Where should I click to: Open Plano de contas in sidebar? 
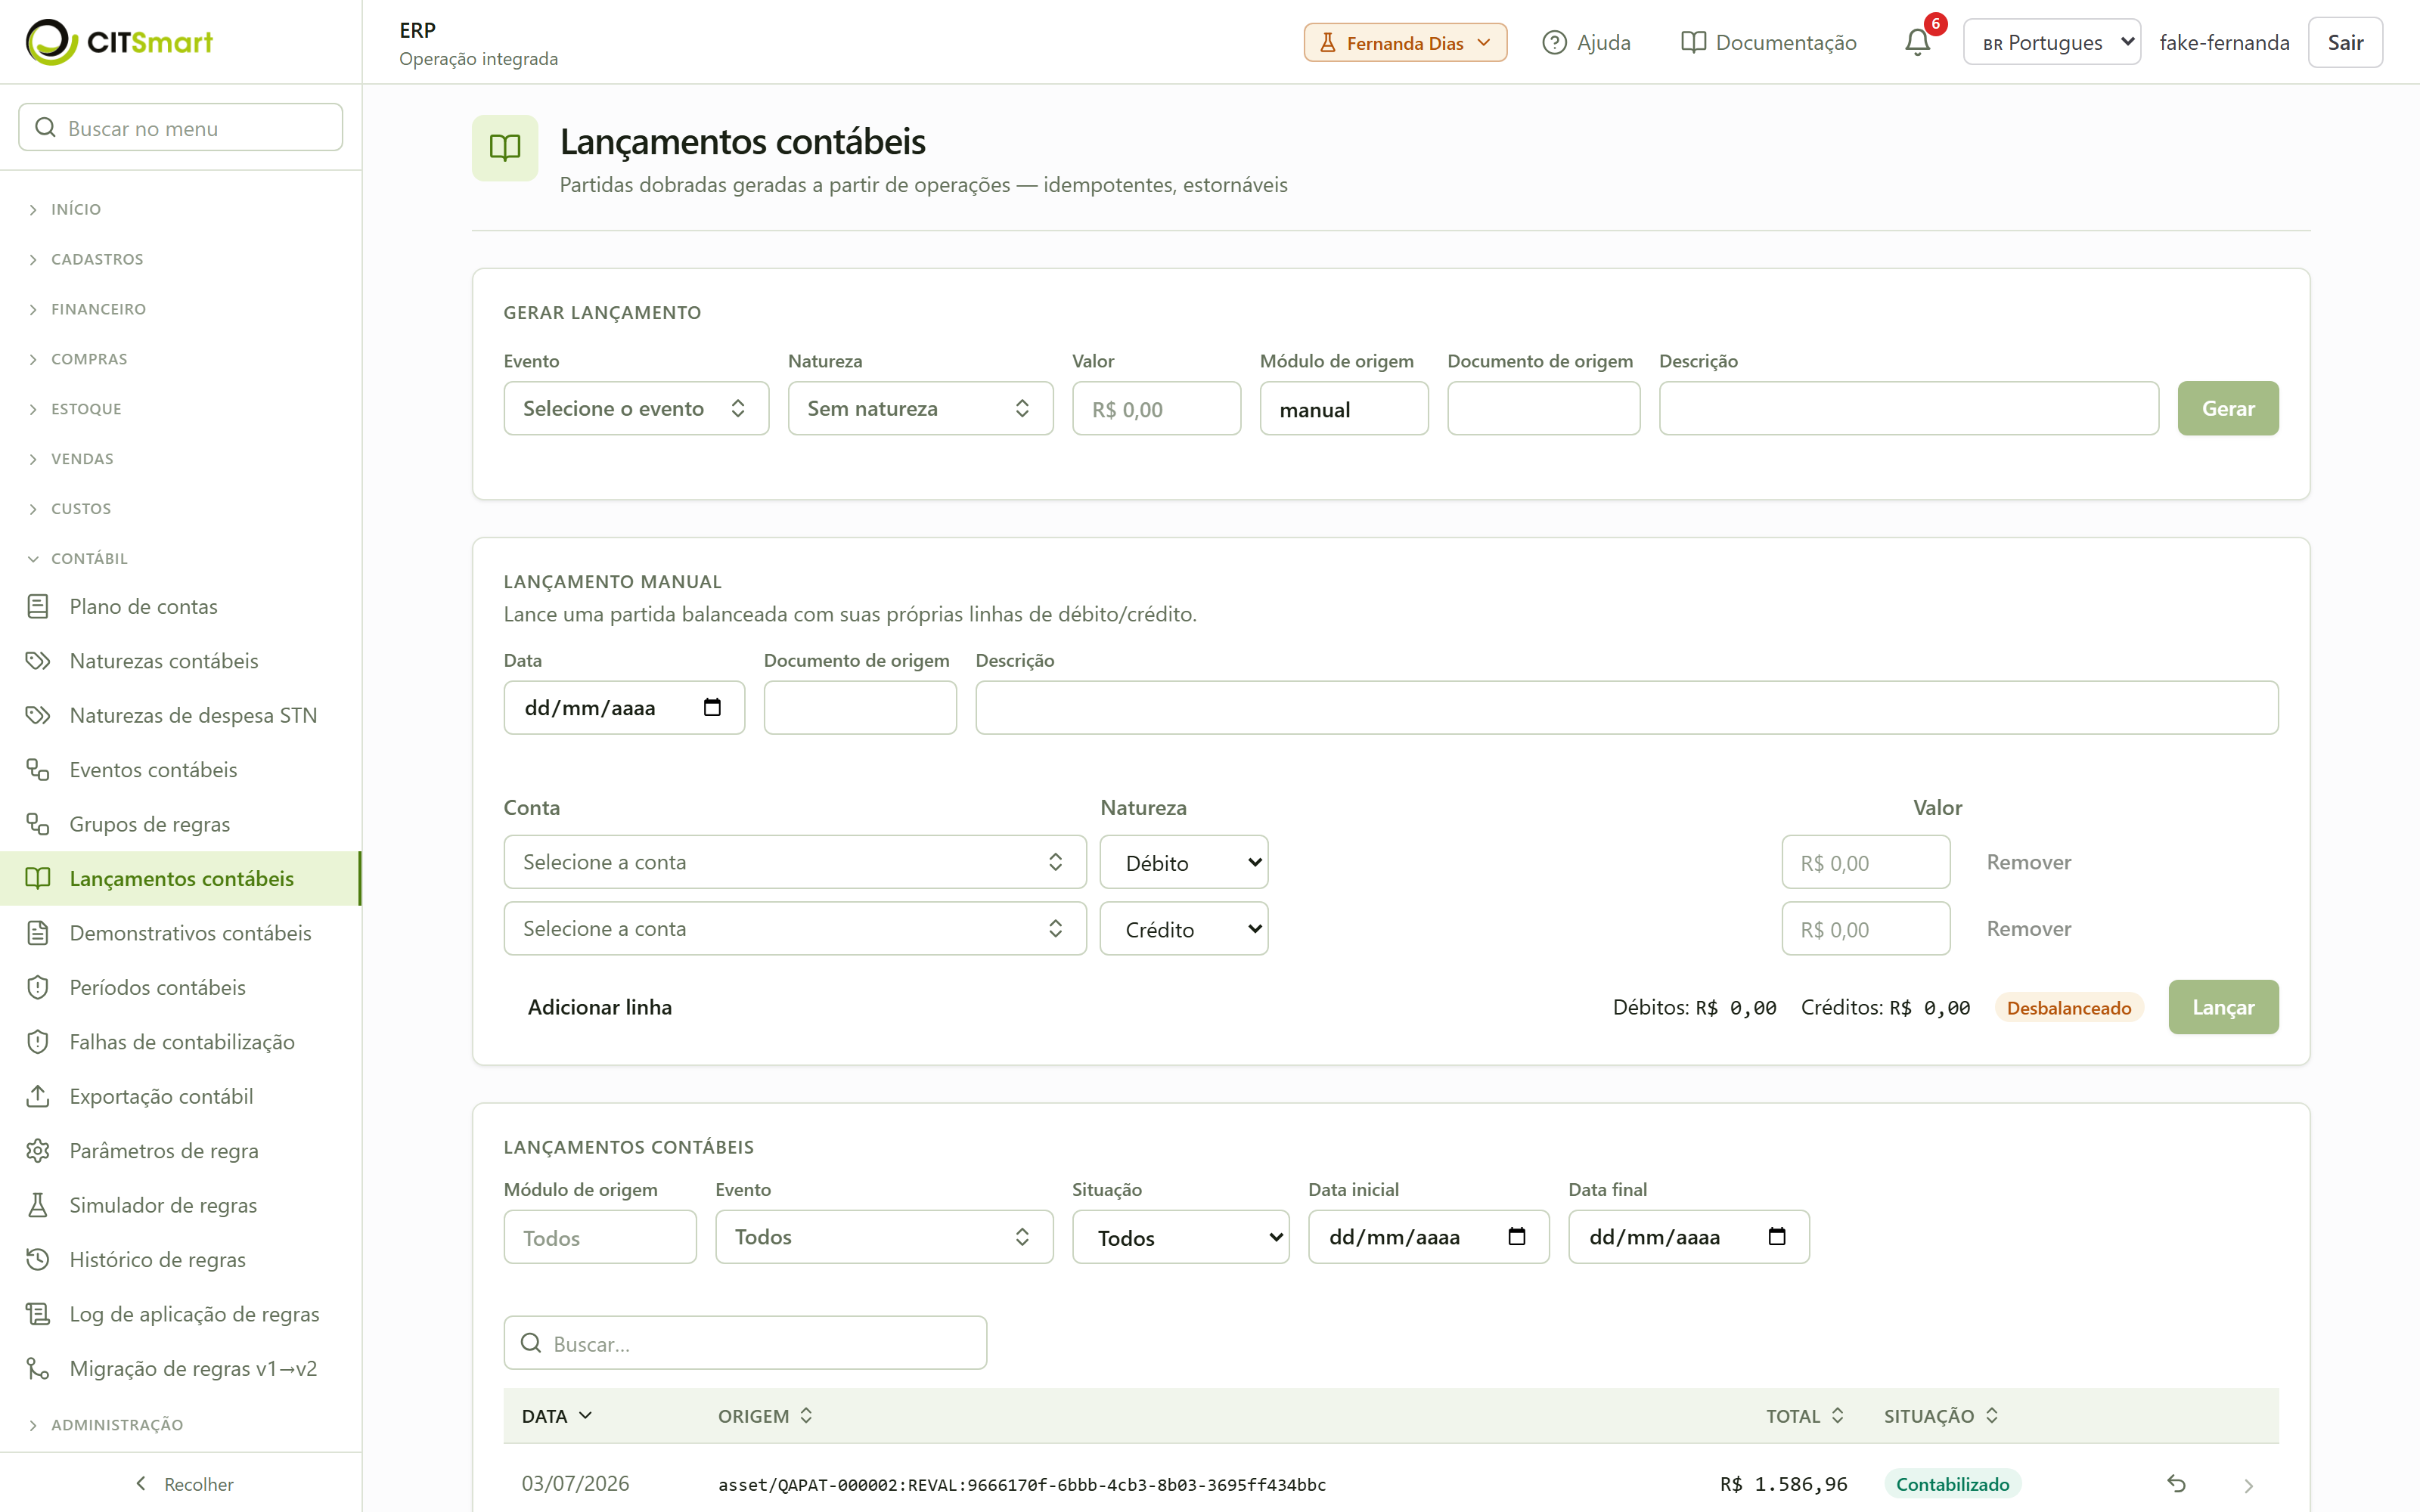(181, 606)
